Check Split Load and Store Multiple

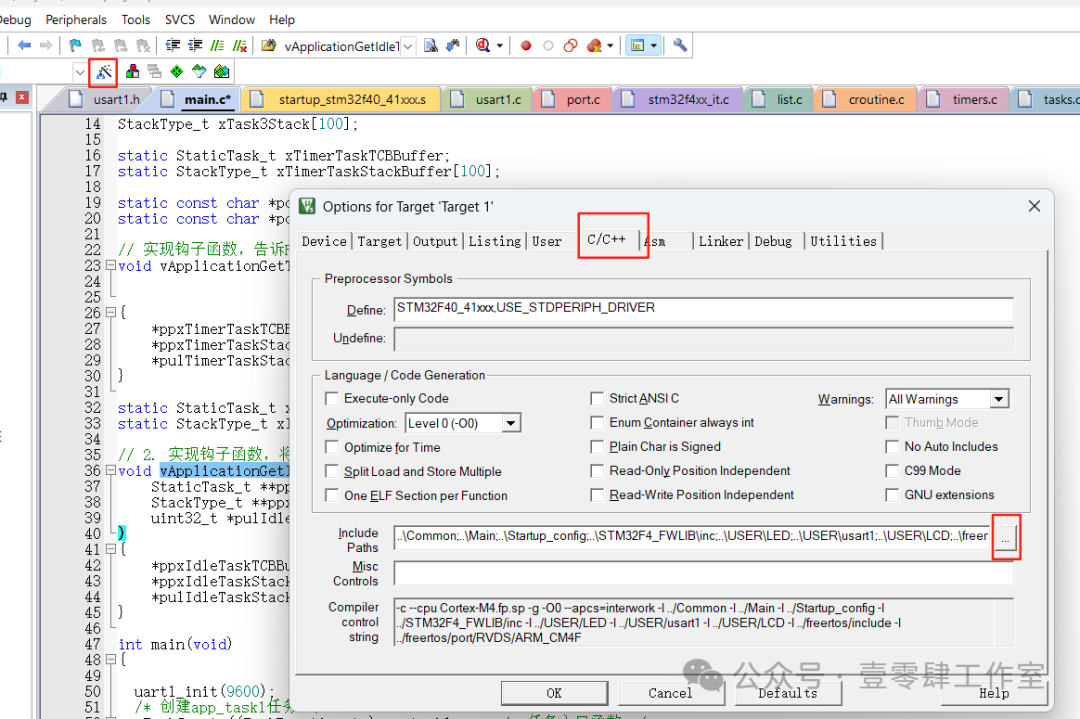[331, 471]
